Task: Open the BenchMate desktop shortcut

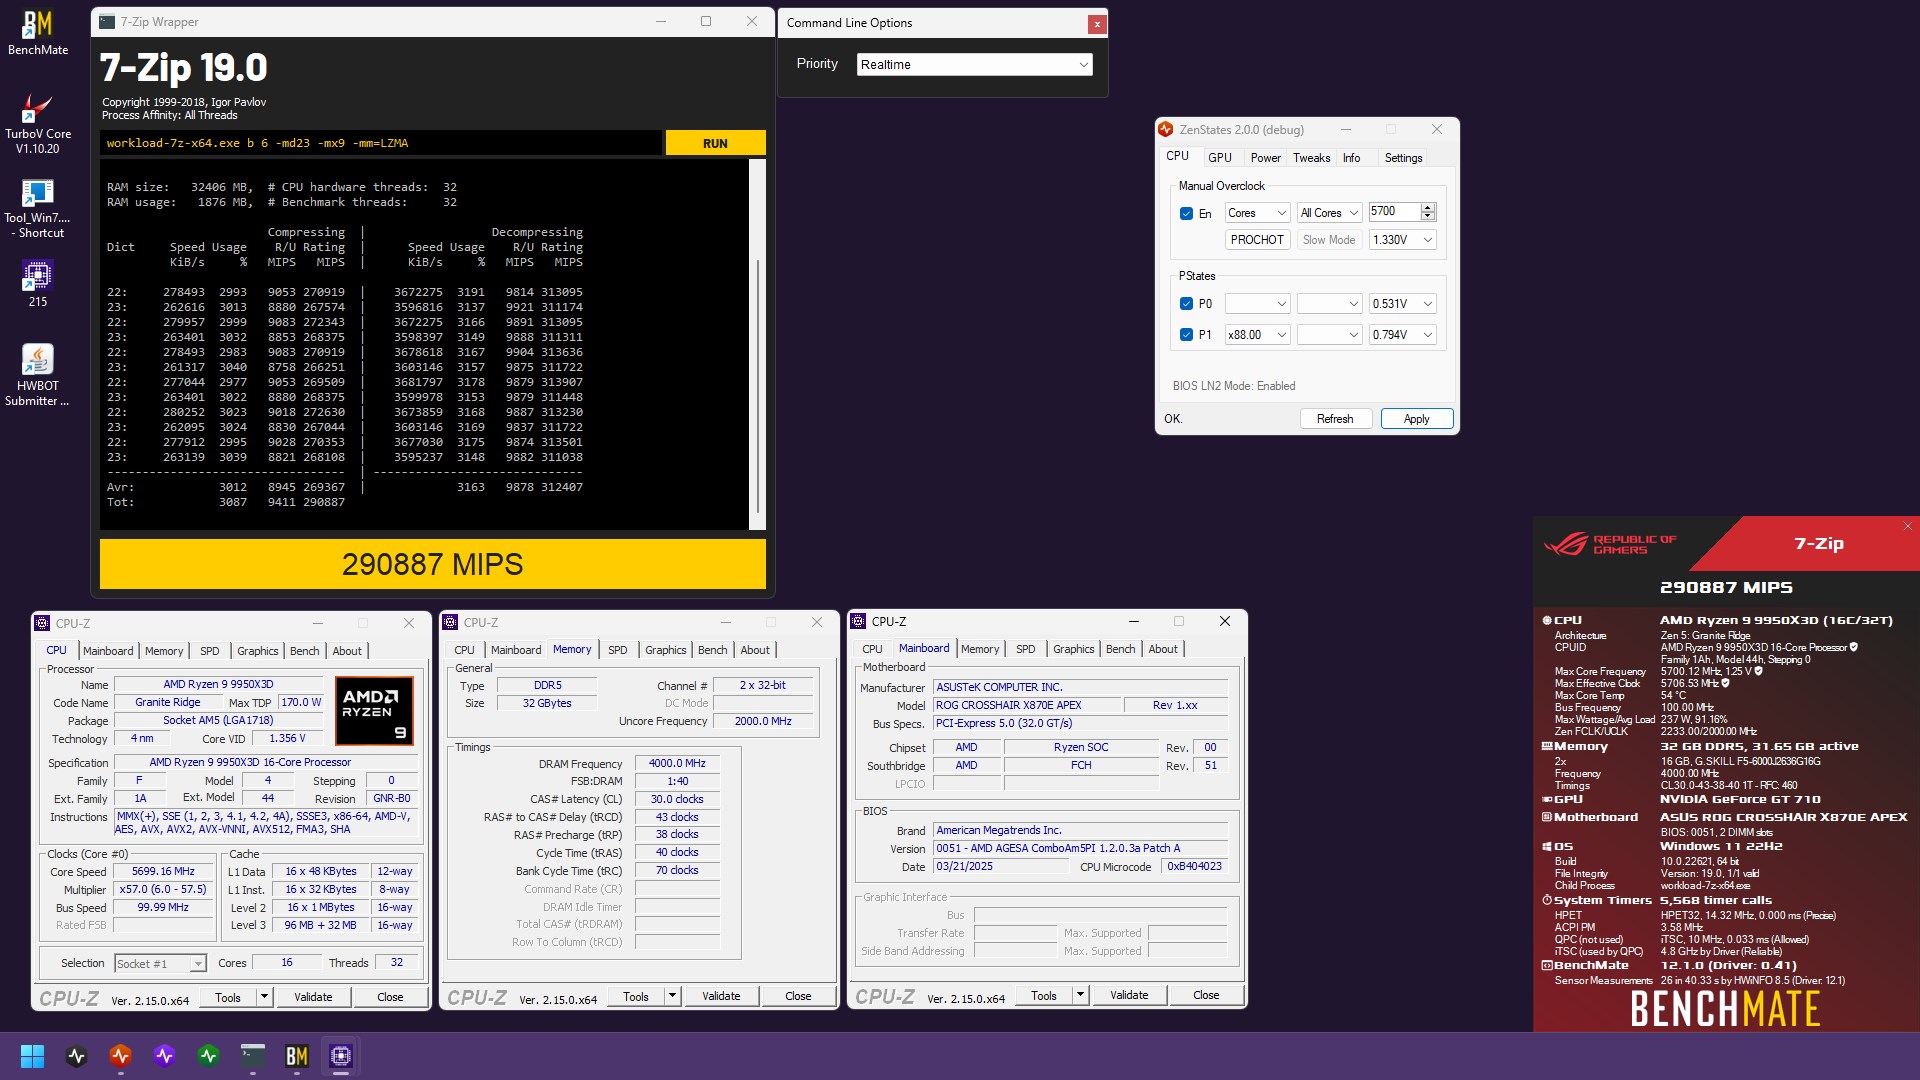Action: click(38, 33)
